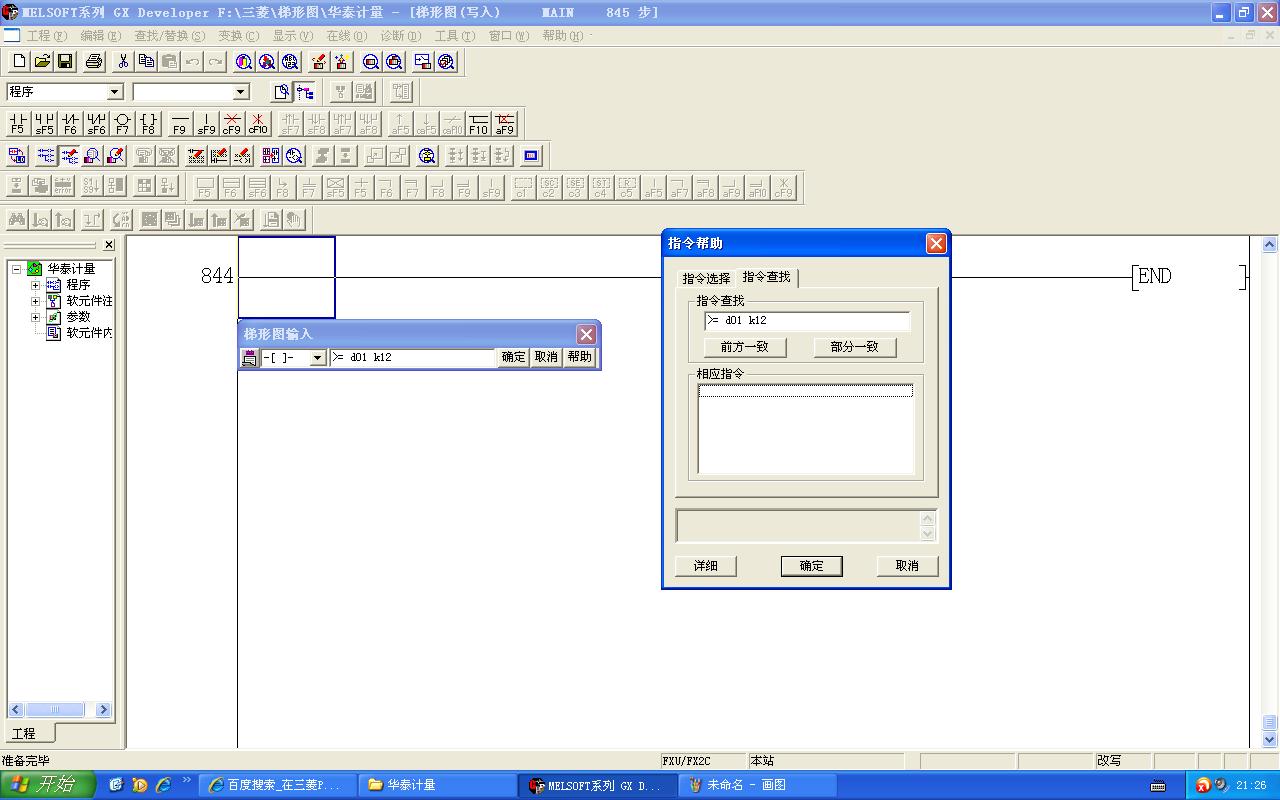Insert a normally open contact (F5)
This screenshot has width=1280, height=800.
(x=17, y=124)
